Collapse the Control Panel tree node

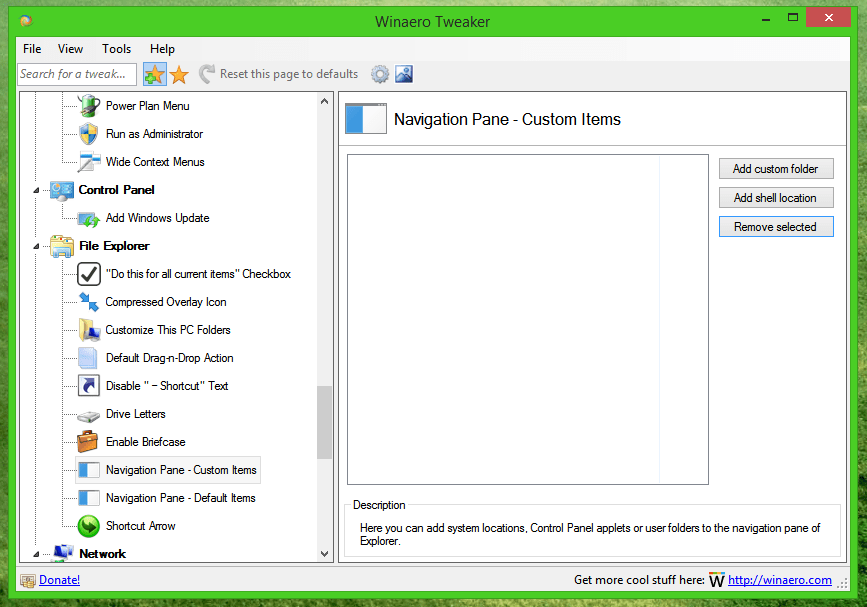coord(38,190)
